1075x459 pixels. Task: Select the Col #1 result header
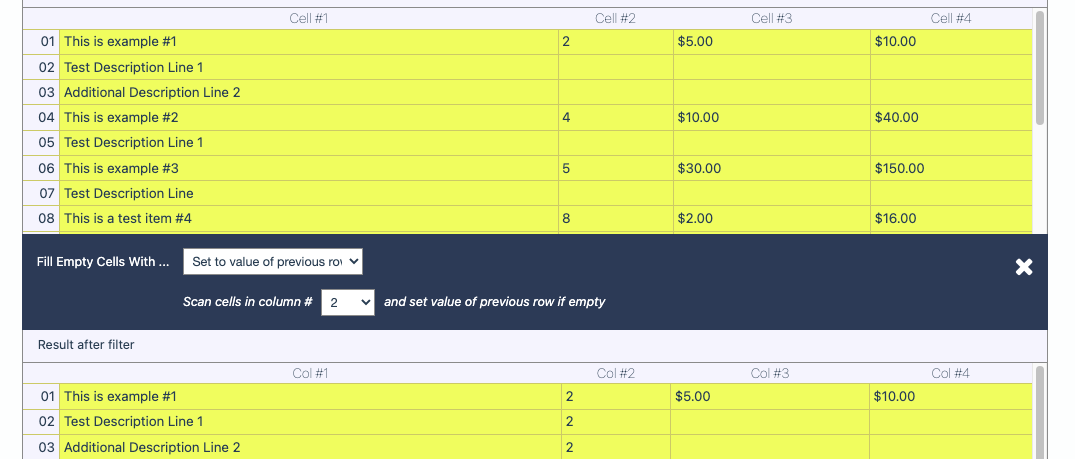click(311, 373)
